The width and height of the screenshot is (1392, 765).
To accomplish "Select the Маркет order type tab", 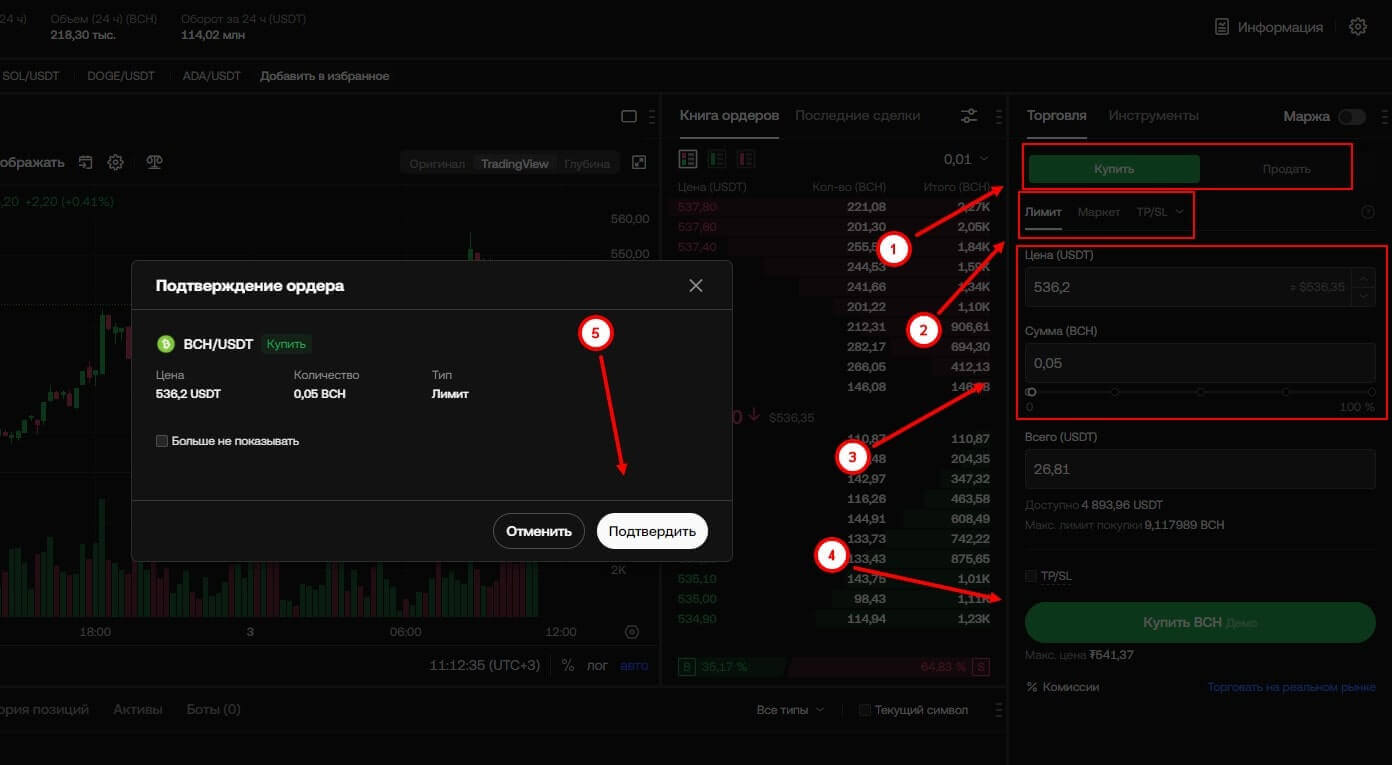I will (1098, 212).
